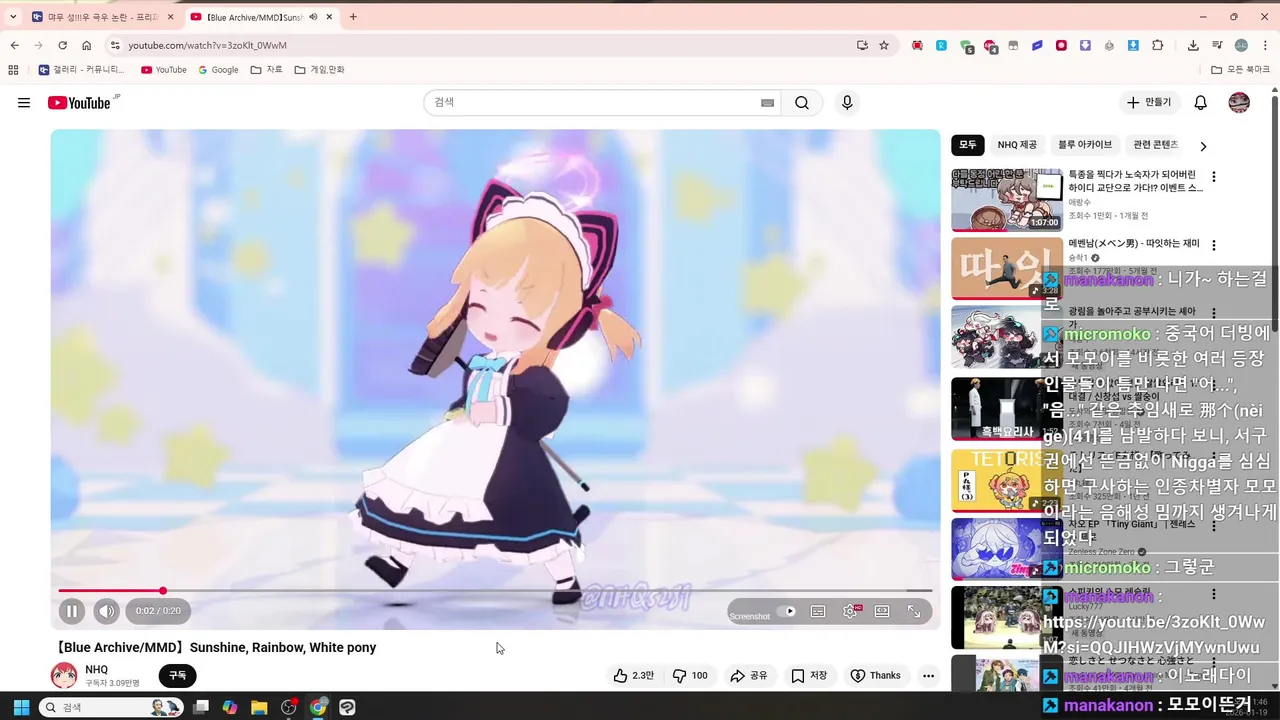
Task: Toggle the autoplay switch in the player
Action: point(787,611)
